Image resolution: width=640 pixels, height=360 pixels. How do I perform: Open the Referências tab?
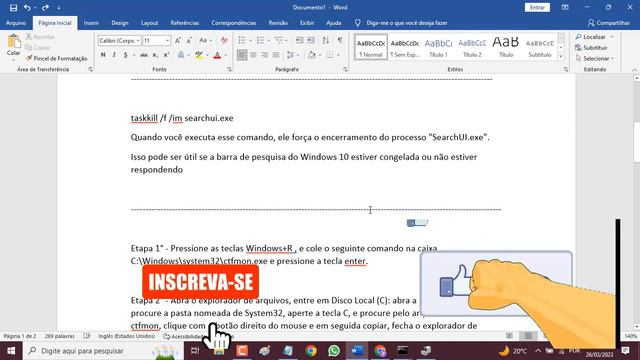(185, 23)
